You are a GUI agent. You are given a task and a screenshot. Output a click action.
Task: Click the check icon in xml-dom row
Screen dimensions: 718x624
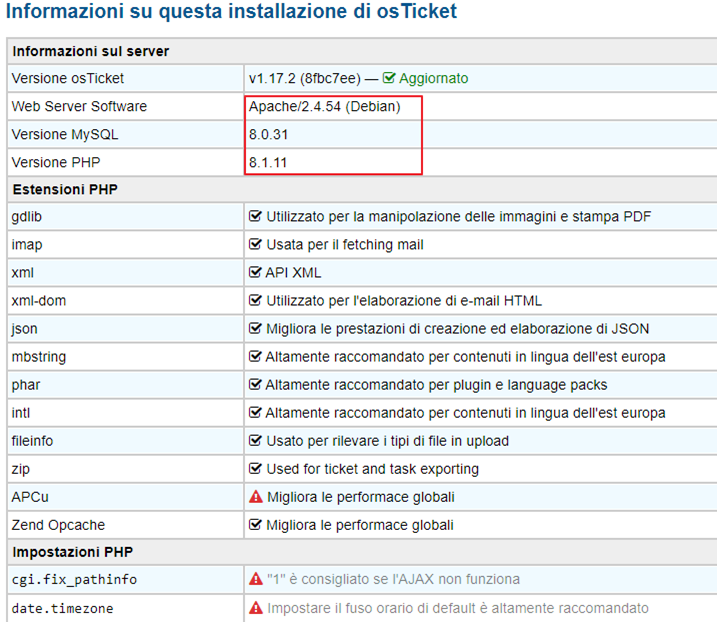[255, 300]
